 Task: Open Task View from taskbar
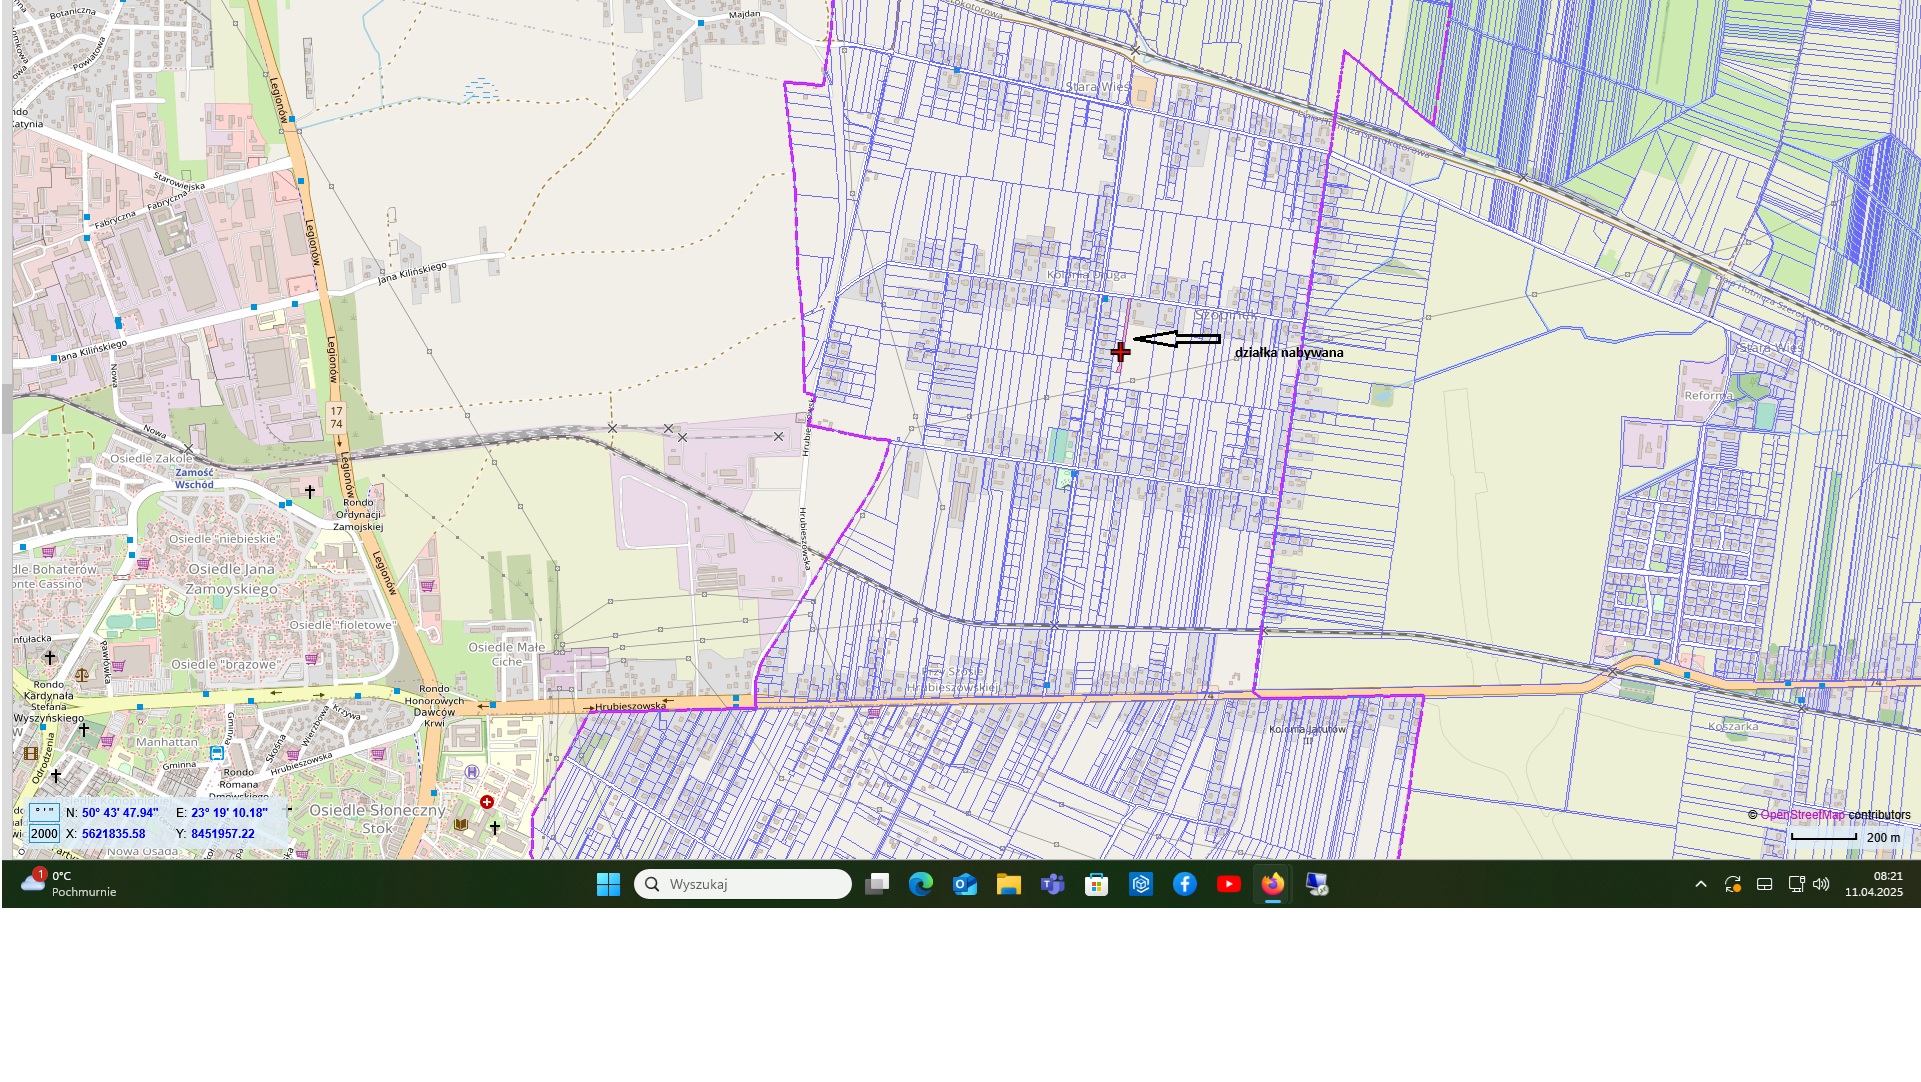point(877,884)
